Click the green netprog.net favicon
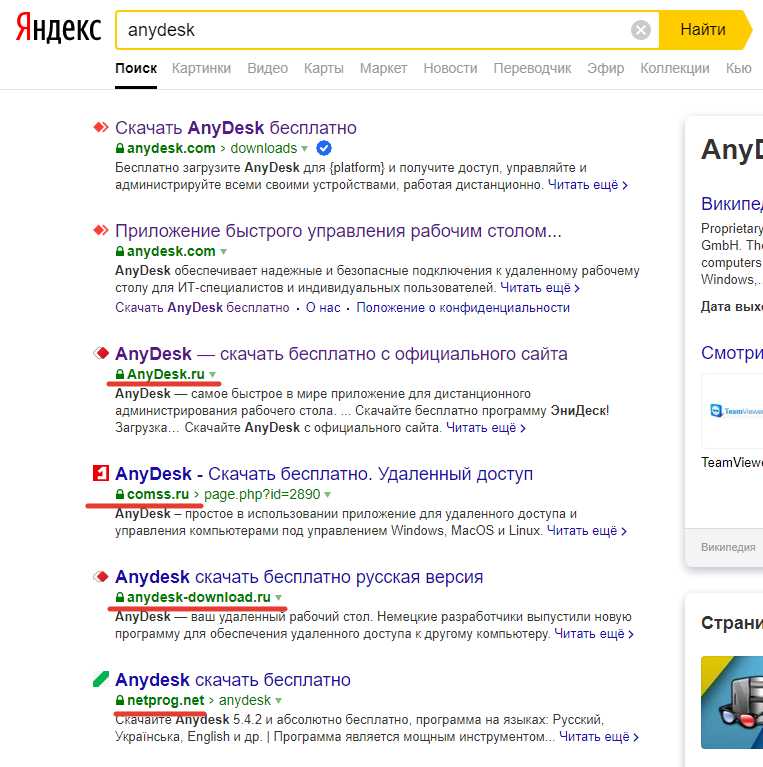The height and width of the screenshot is (767, 763). tap(101, 679)
